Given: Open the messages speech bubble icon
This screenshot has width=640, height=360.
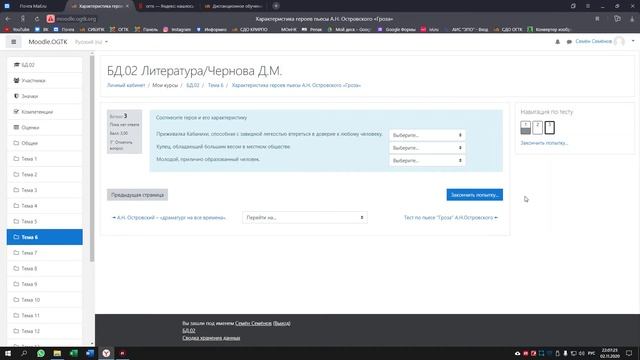Looking at the screenshot, I should click(x=569, y=42).
